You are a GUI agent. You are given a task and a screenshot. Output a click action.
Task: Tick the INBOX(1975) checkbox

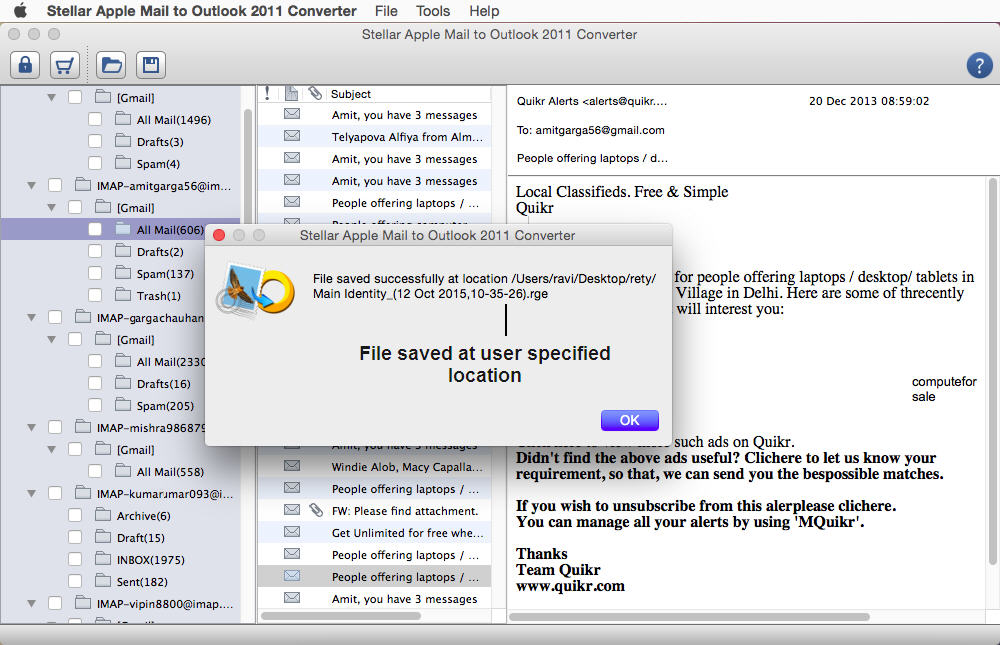(x=75, y=560)
